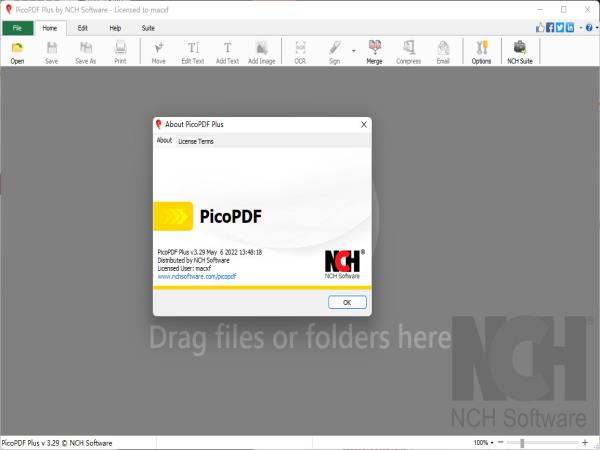
Task: Click the Facebook share icon
Action: (550, 28)
